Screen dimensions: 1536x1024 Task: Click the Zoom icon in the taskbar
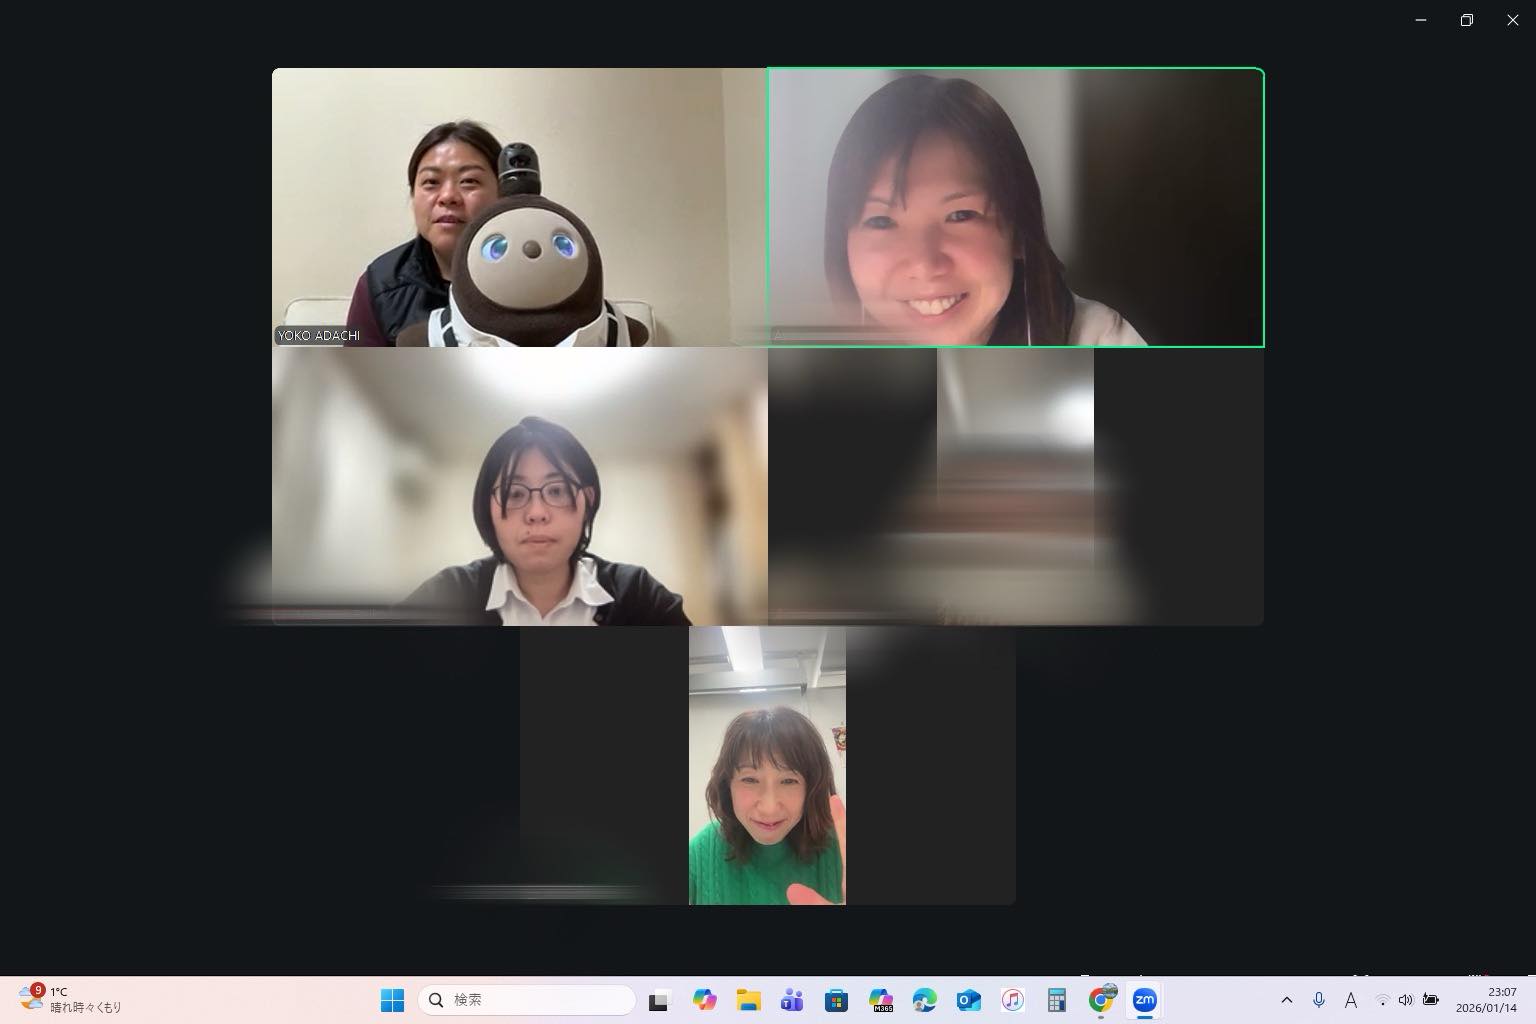1144,1000
